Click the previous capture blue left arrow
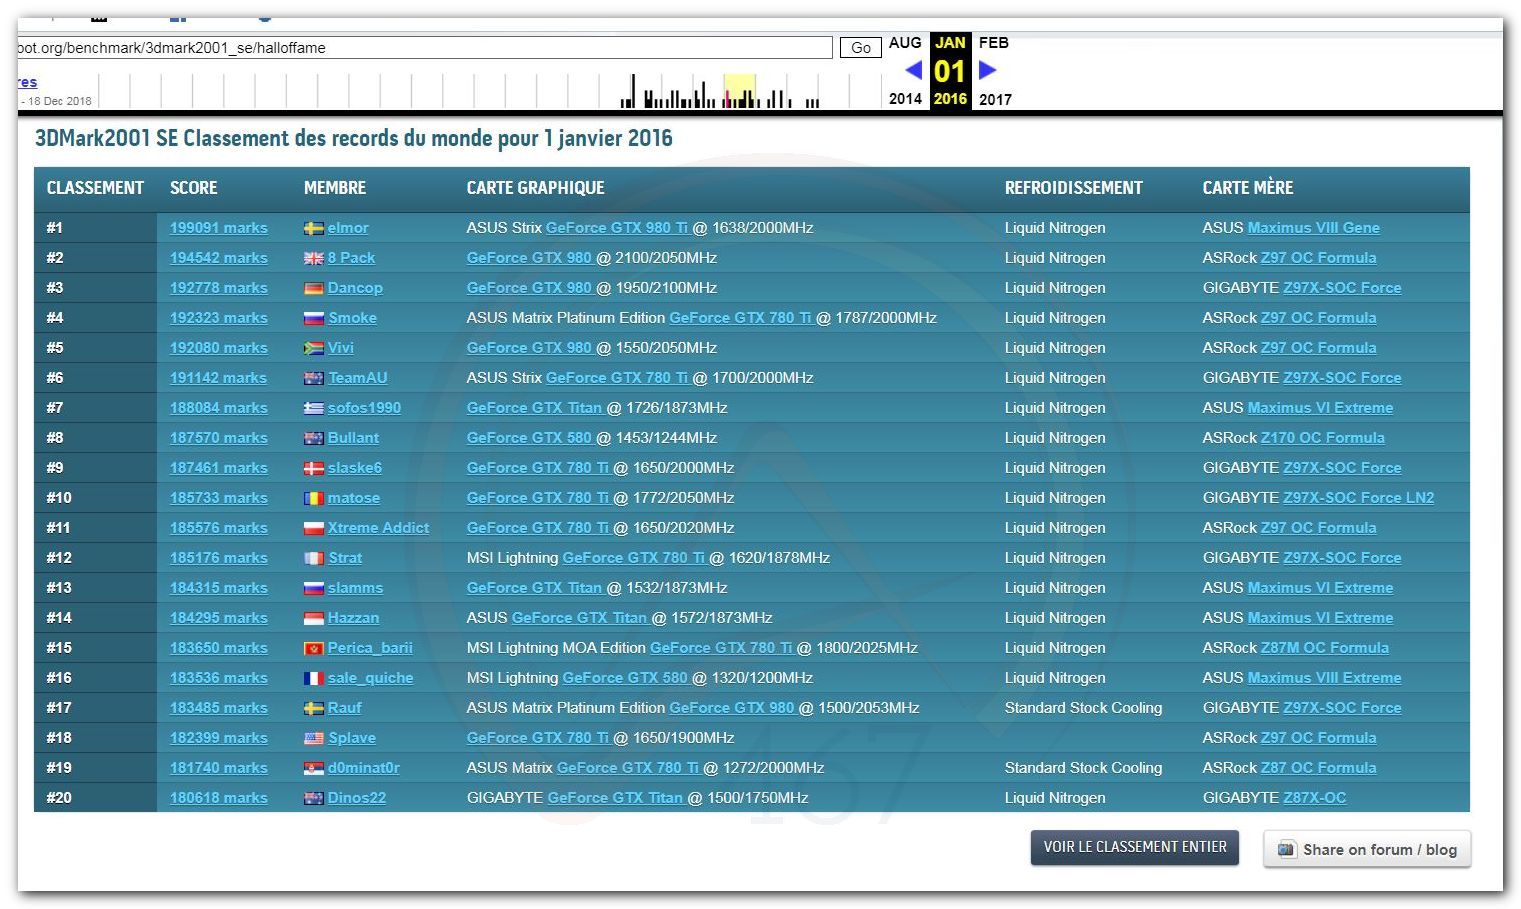The height and width of the screenshot is (909, 1521). click(912, 70)
